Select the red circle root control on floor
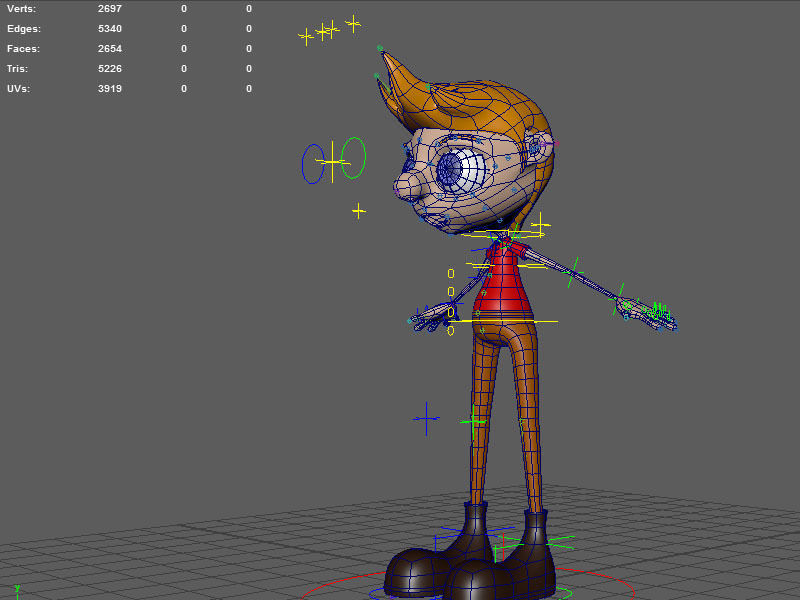Screen dimensions: 800x600 467,586
